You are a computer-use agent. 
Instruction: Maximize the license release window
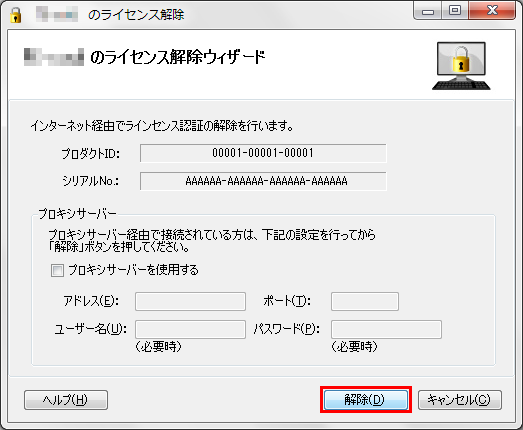click(455, 11)
